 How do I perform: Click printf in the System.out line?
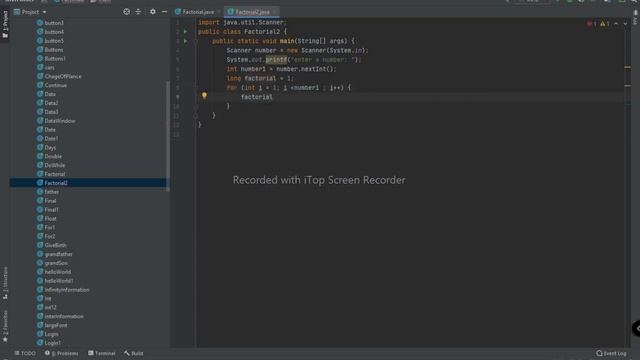[276, 60]
